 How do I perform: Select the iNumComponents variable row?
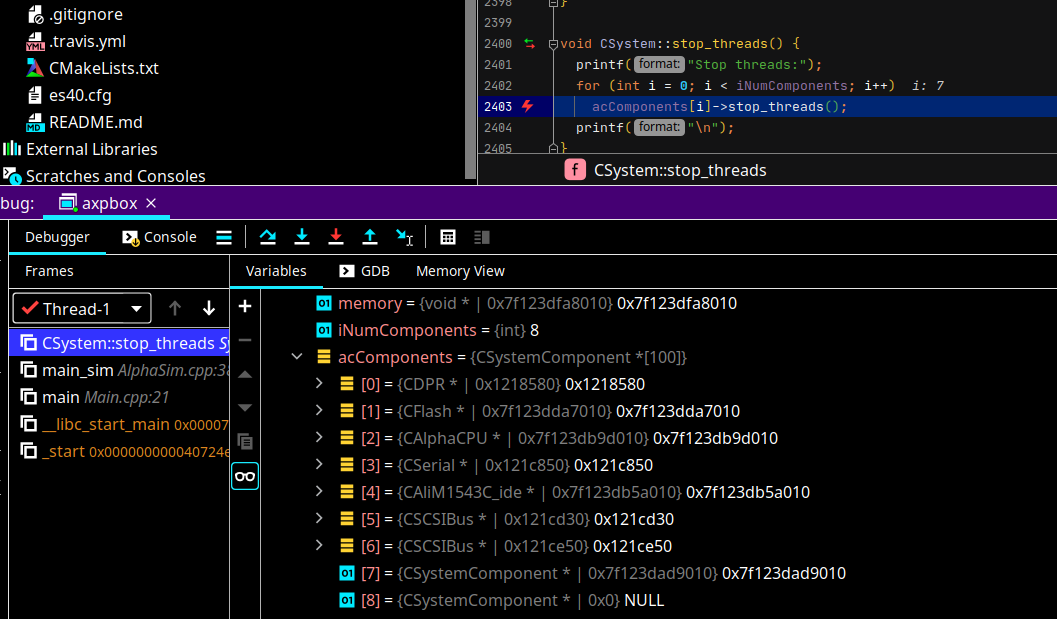[x=427, y=330]
